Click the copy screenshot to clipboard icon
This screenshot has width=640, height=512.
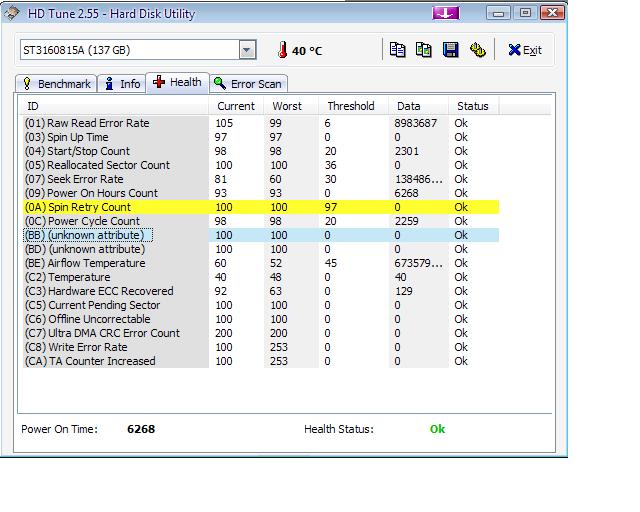424,50
